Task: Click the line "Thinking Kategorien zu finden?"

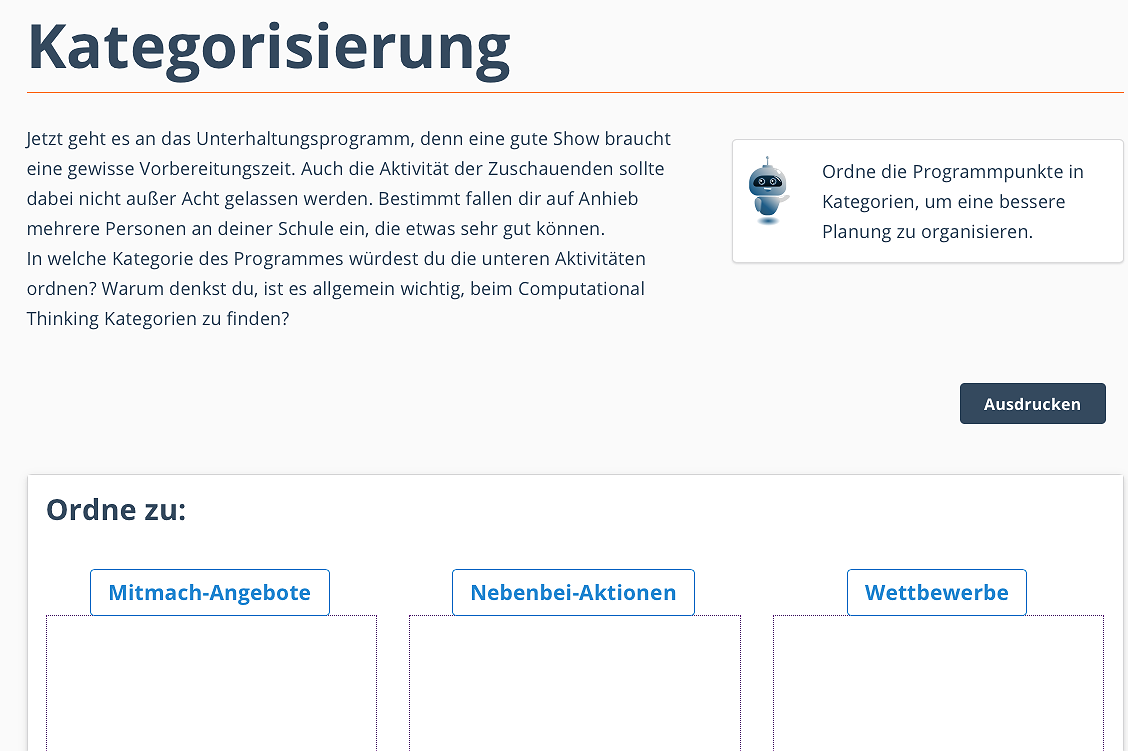Action: [158, 319]
